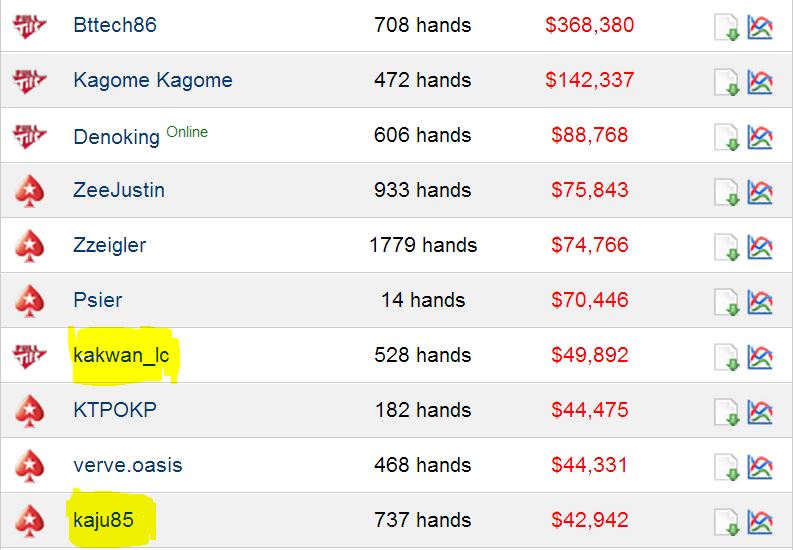Show graph icon for Zzeigler
This screenshot has height=550, width=793.
tap(760, 247)
